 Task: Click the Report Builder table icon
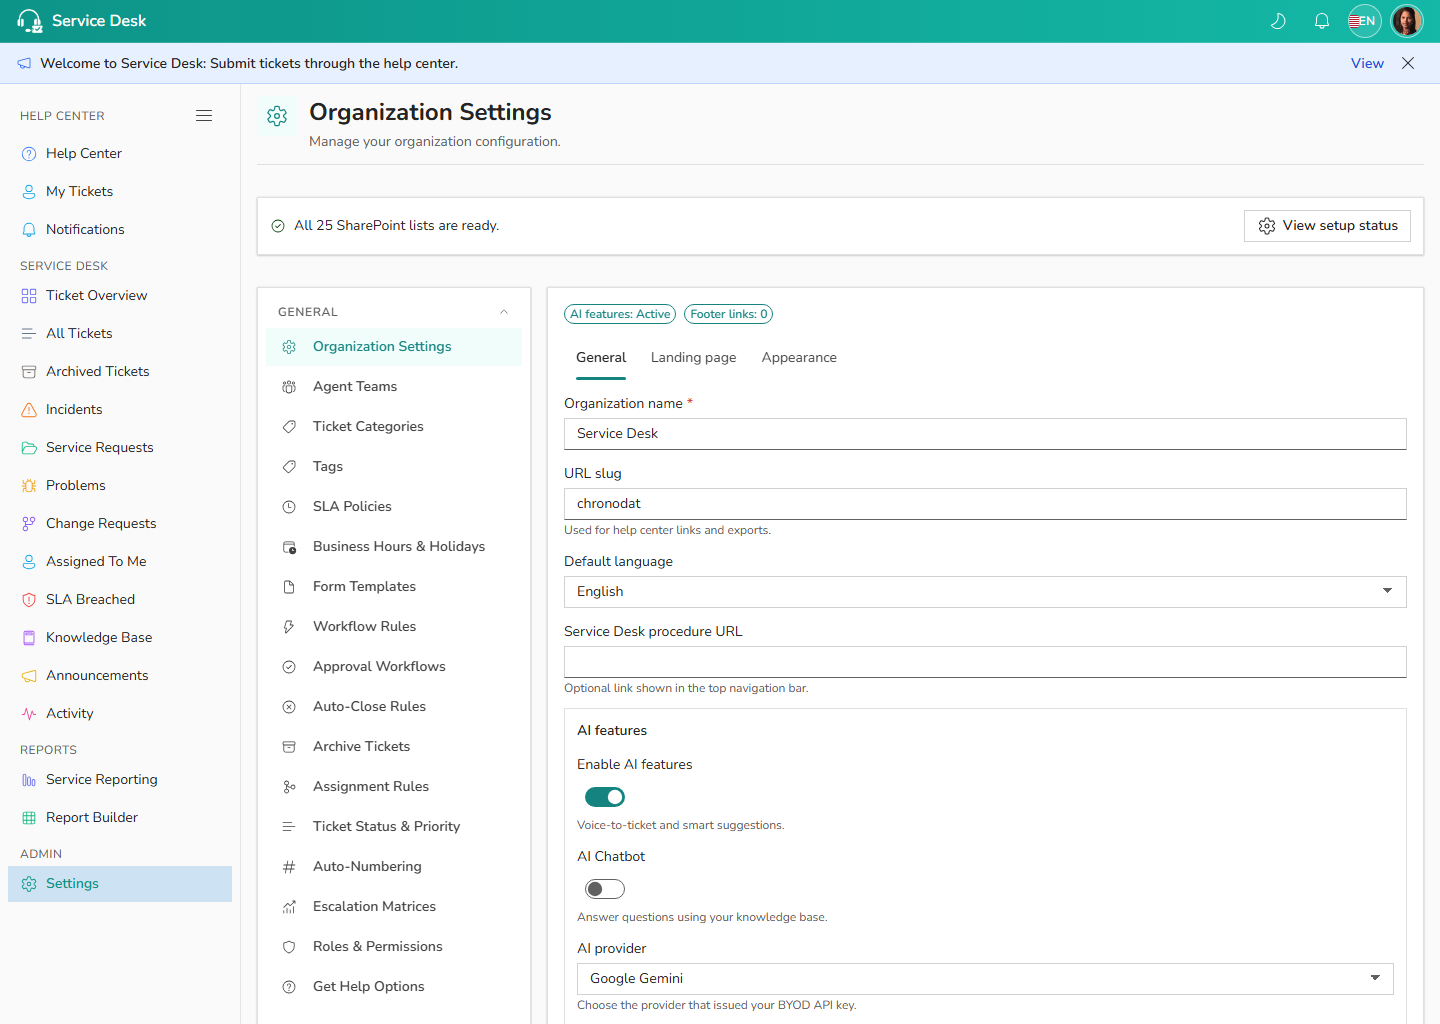[29, 818]
